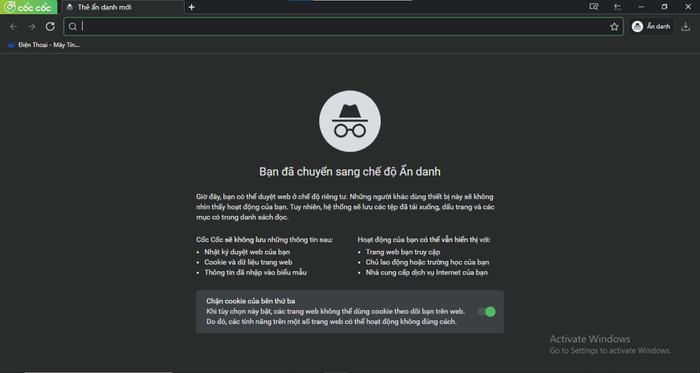Bookmark this page with the star icon
This screenshot has width=700, height=373.
(614, 27)
